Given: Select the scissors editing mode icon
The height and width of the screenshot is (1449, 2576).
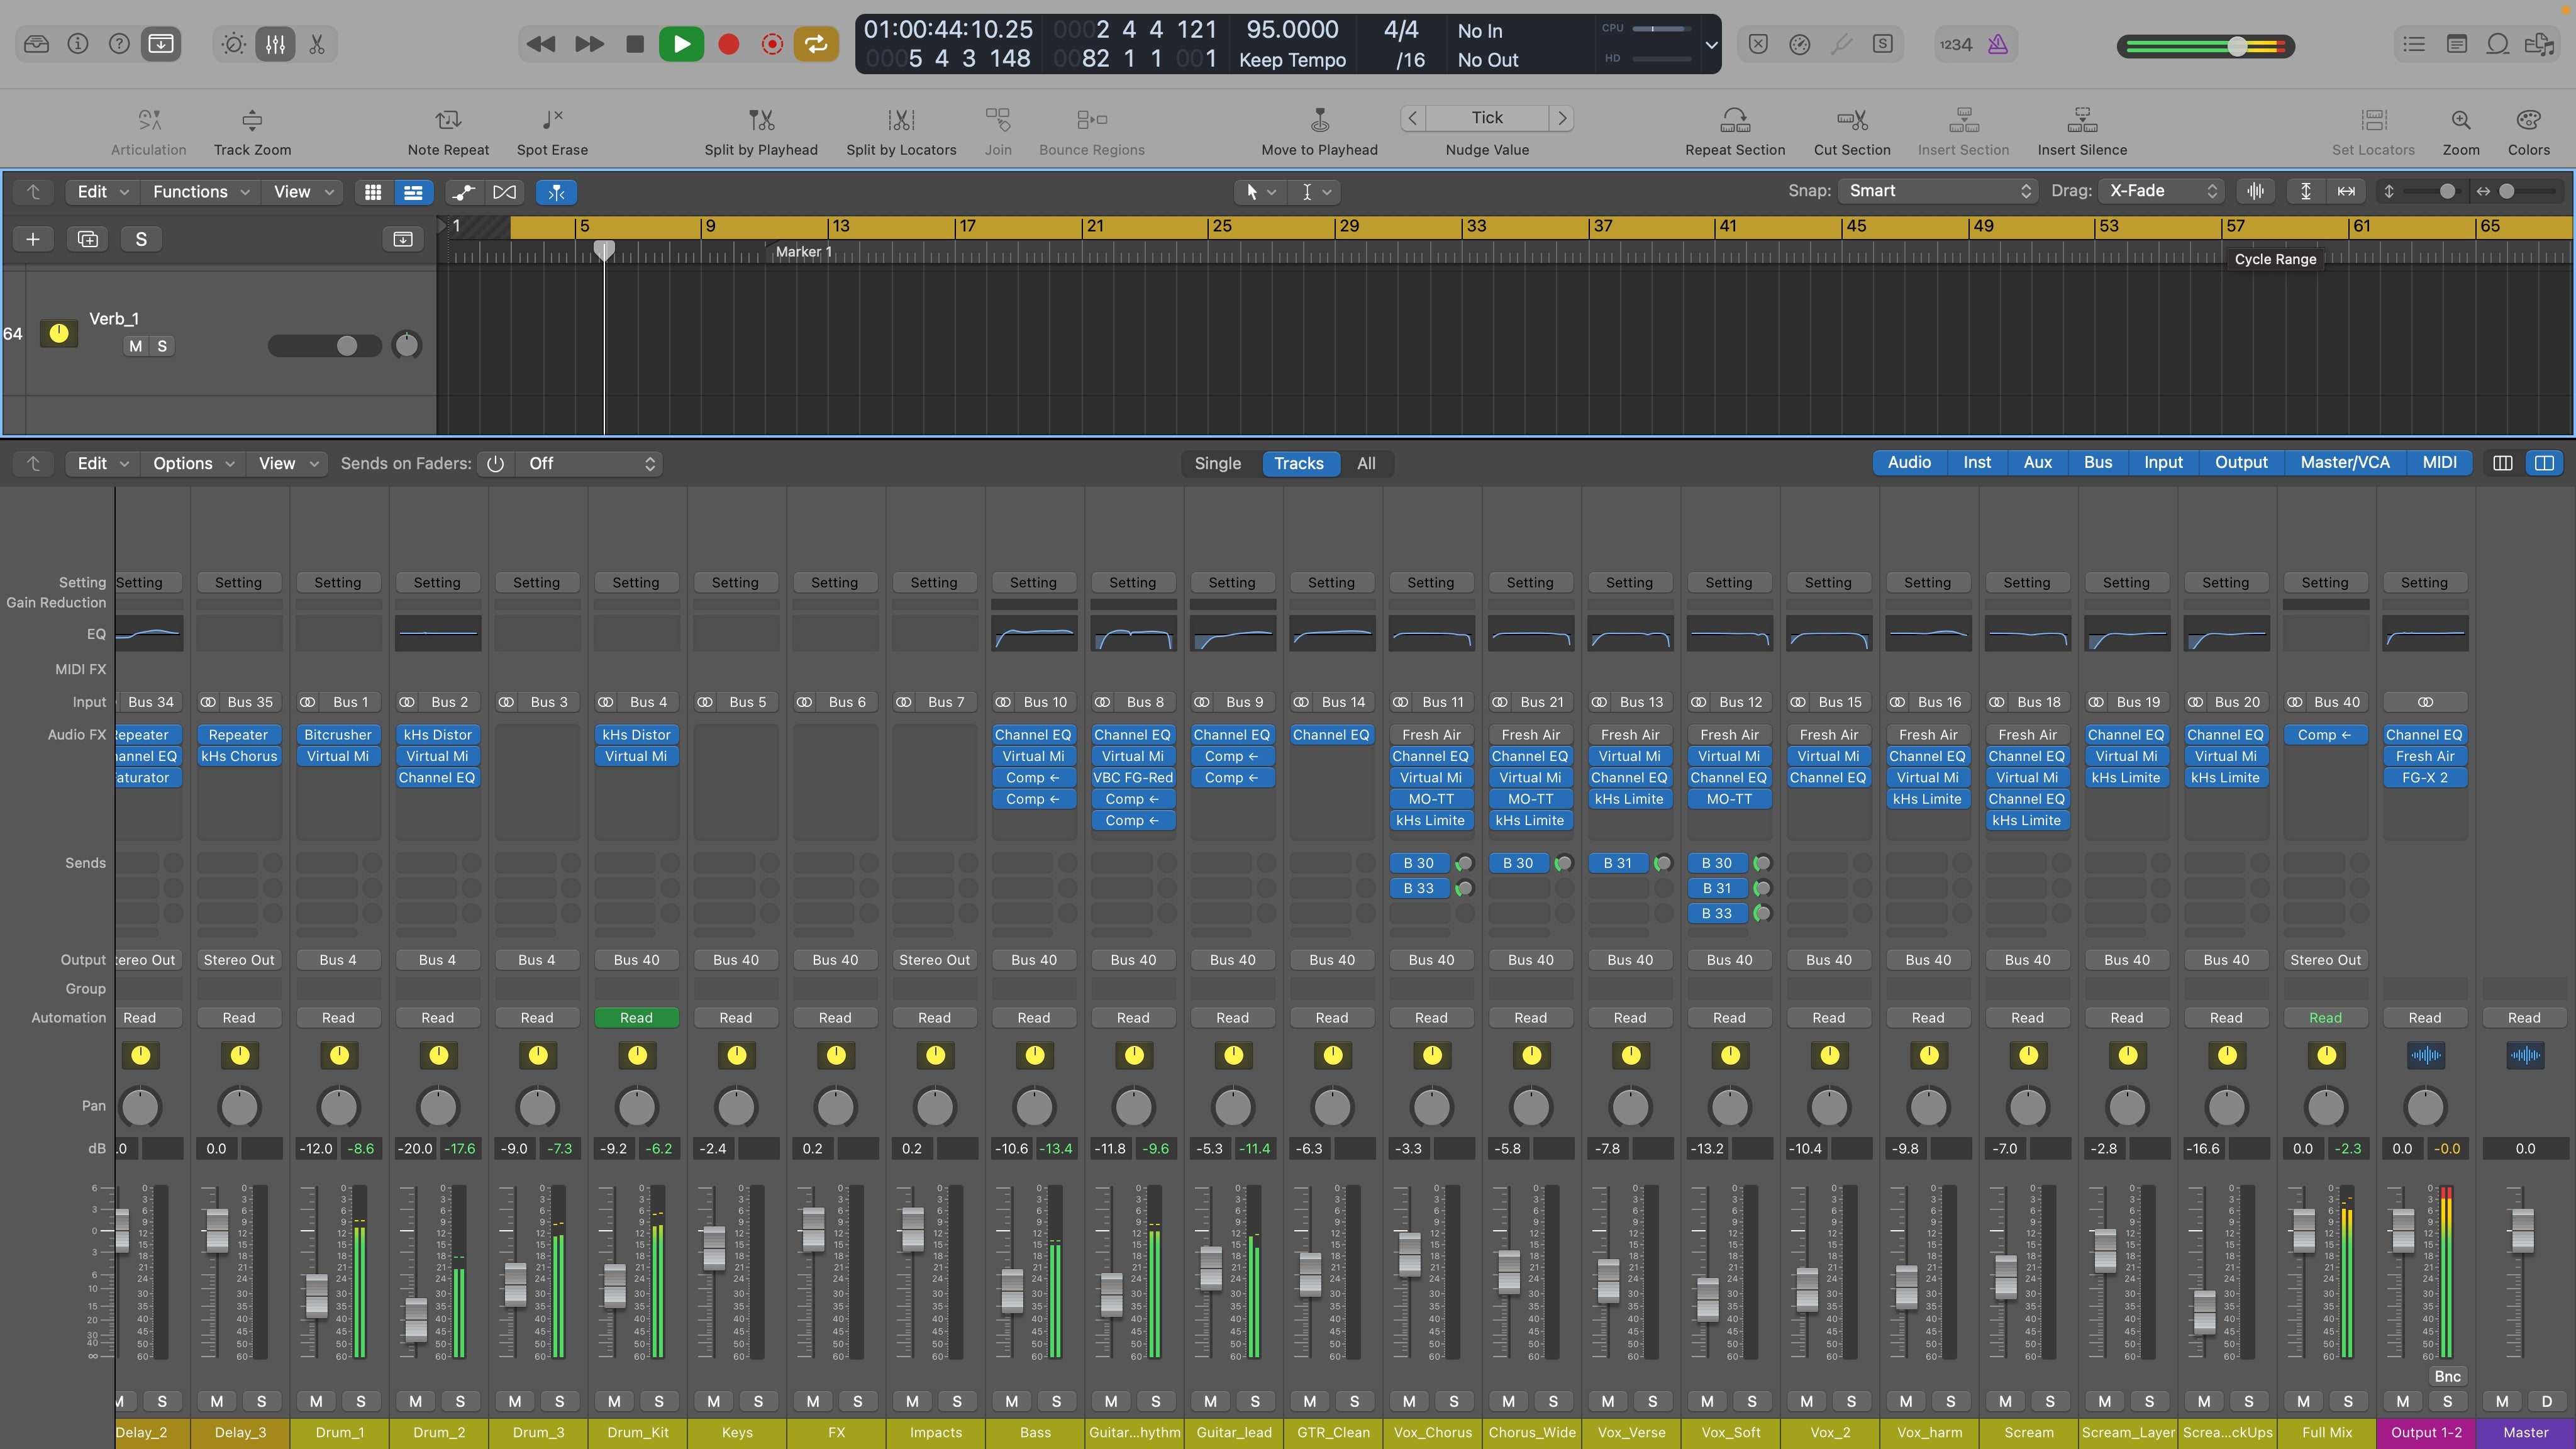Looking at the screenshot, I should [317, 44].
